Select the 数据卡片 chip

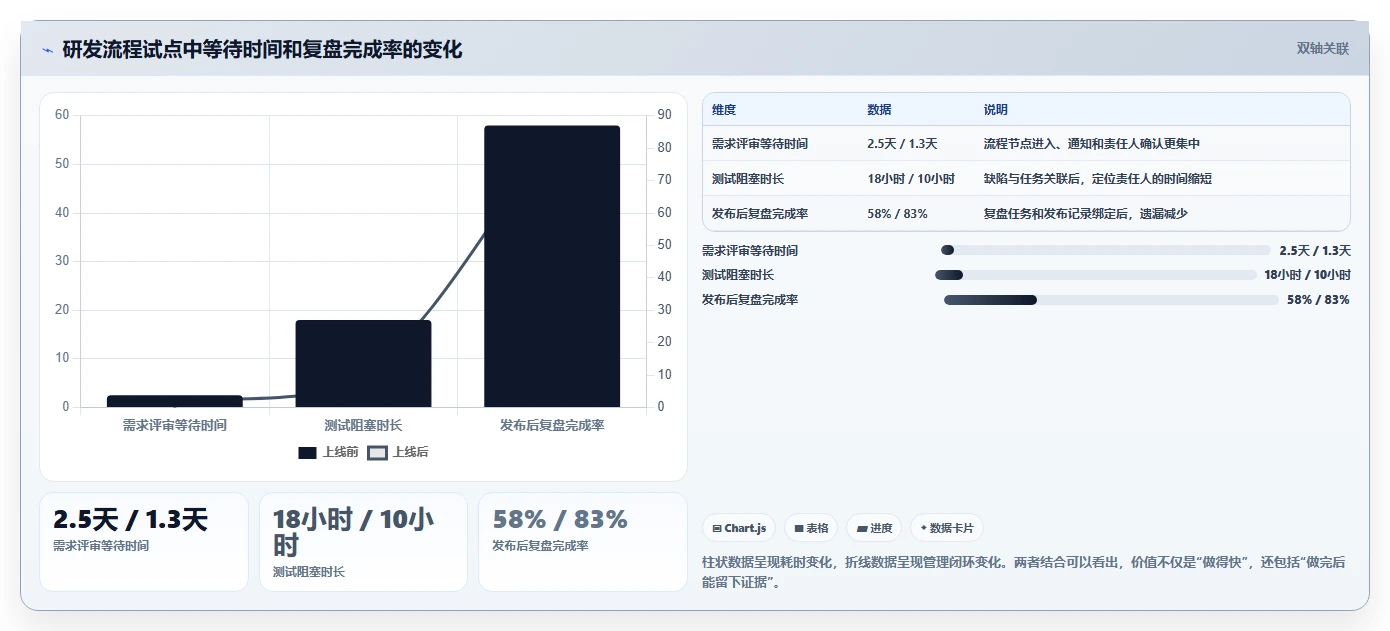[946, 528]
